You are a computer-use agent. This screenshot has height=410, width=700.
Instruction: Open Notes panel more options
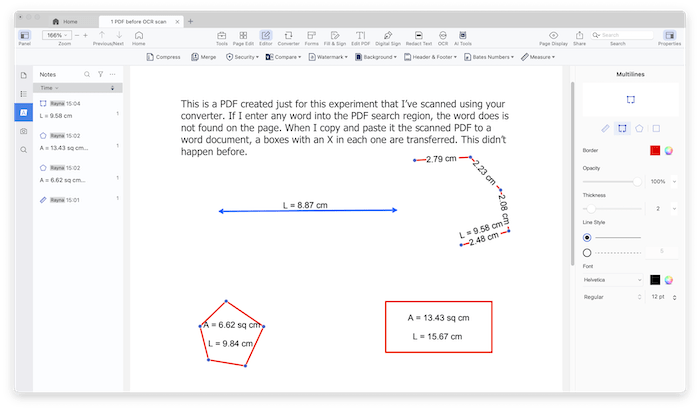click(112, 75)
